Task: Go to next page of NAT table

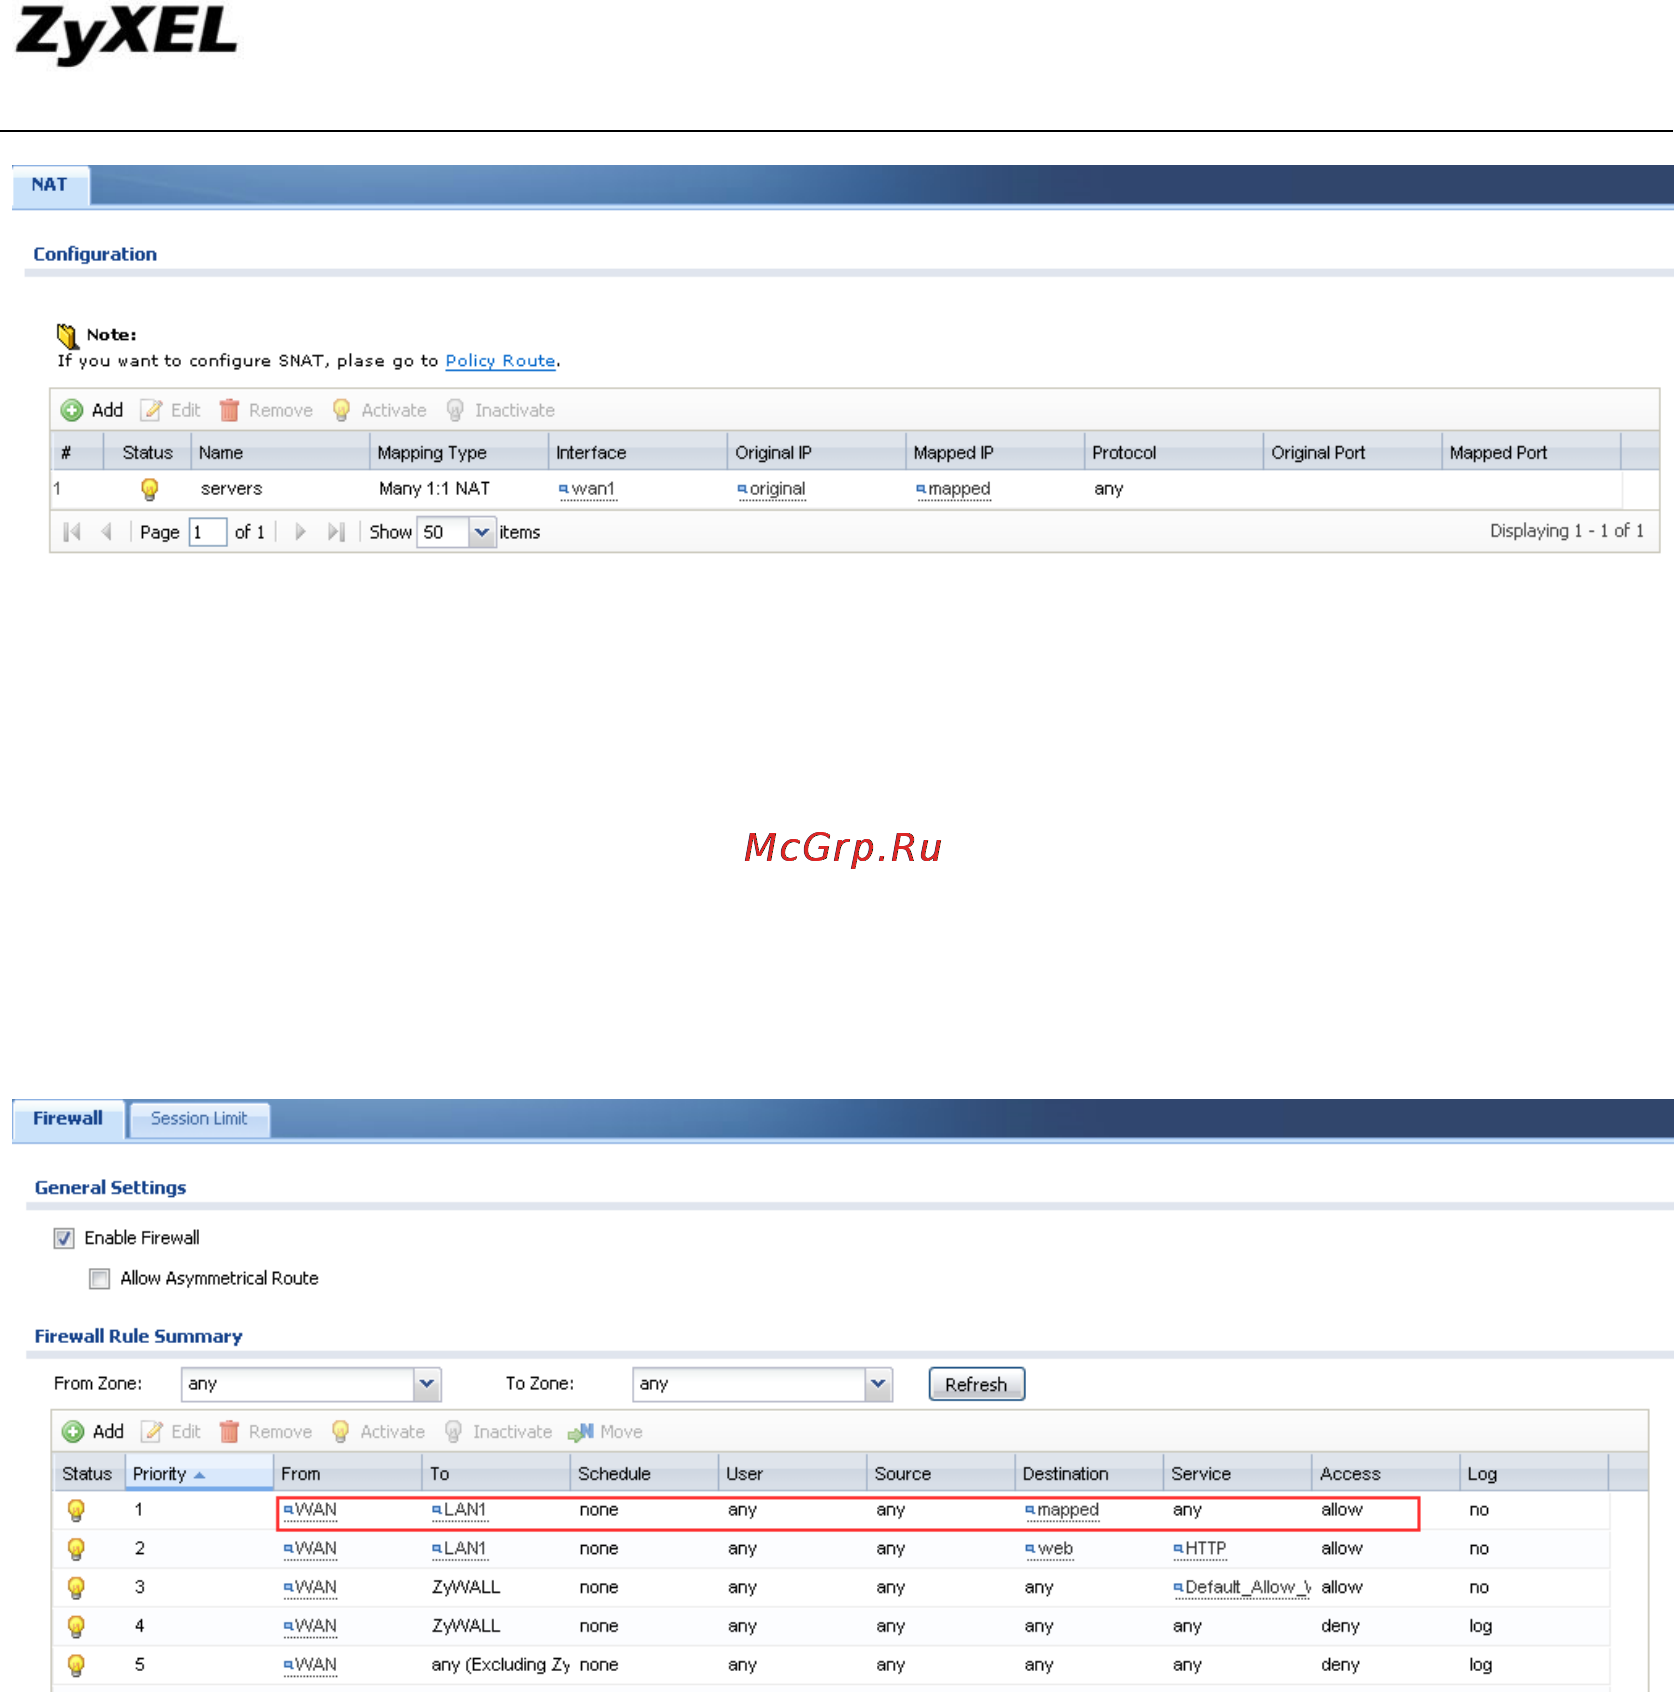Action: 300,532
